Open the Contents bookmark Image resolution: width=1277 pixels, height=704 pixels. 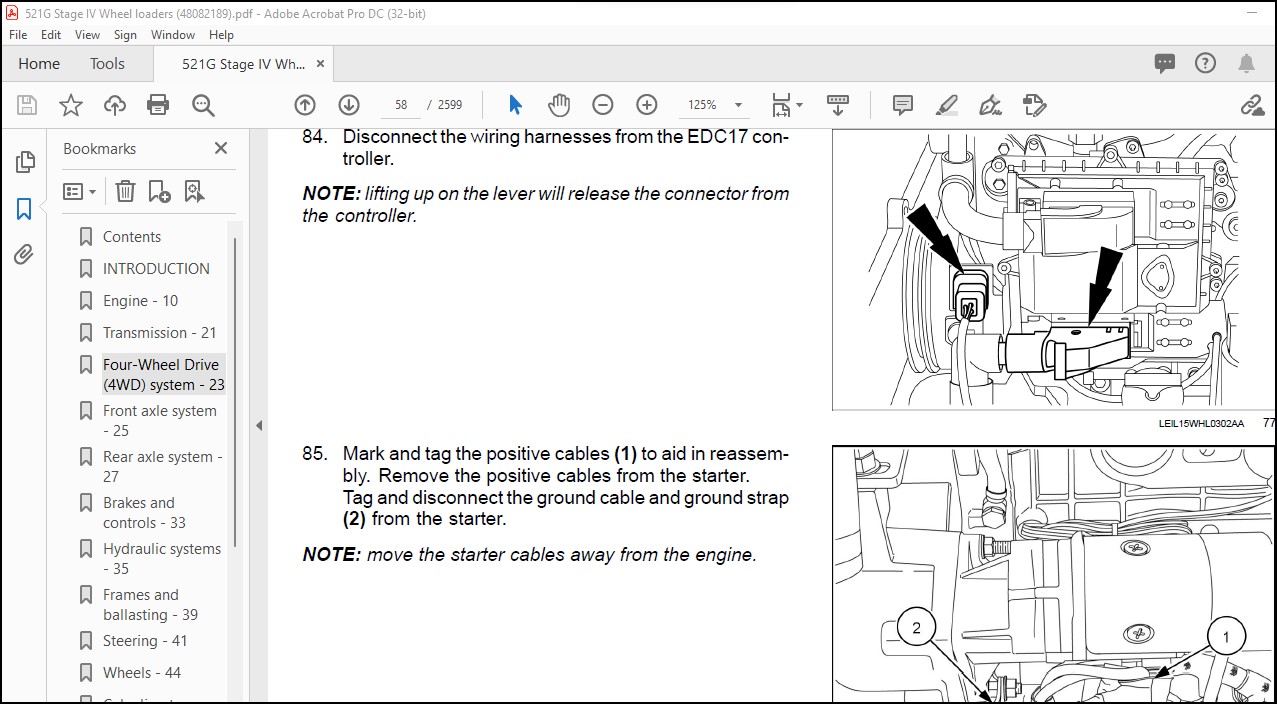pos(132,237)
